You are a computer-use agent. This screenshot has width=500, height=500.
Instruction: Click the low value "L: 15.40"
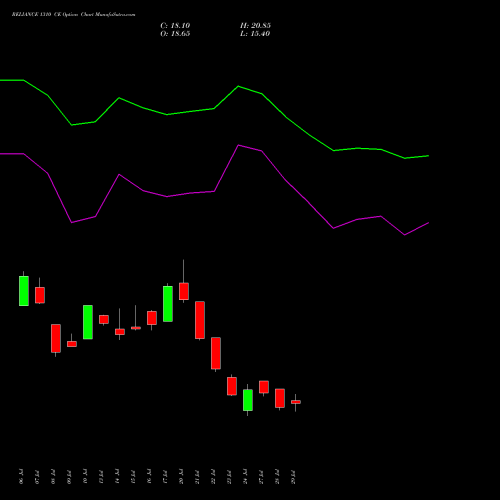[255, 34]
